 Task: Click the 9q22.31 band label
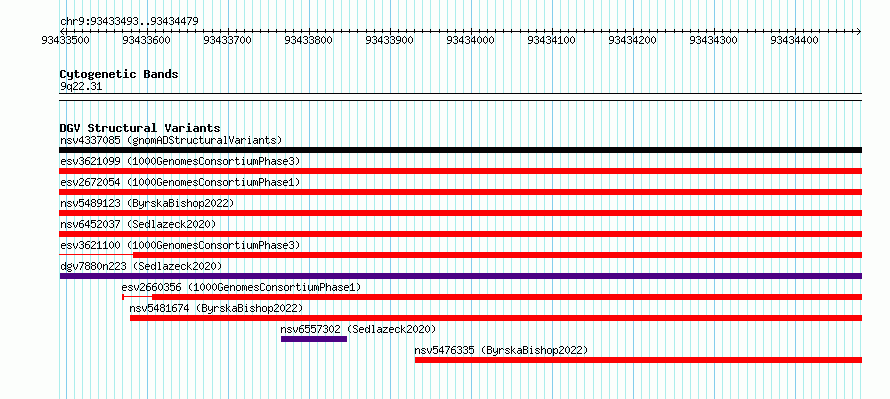[x=81, y=86]
